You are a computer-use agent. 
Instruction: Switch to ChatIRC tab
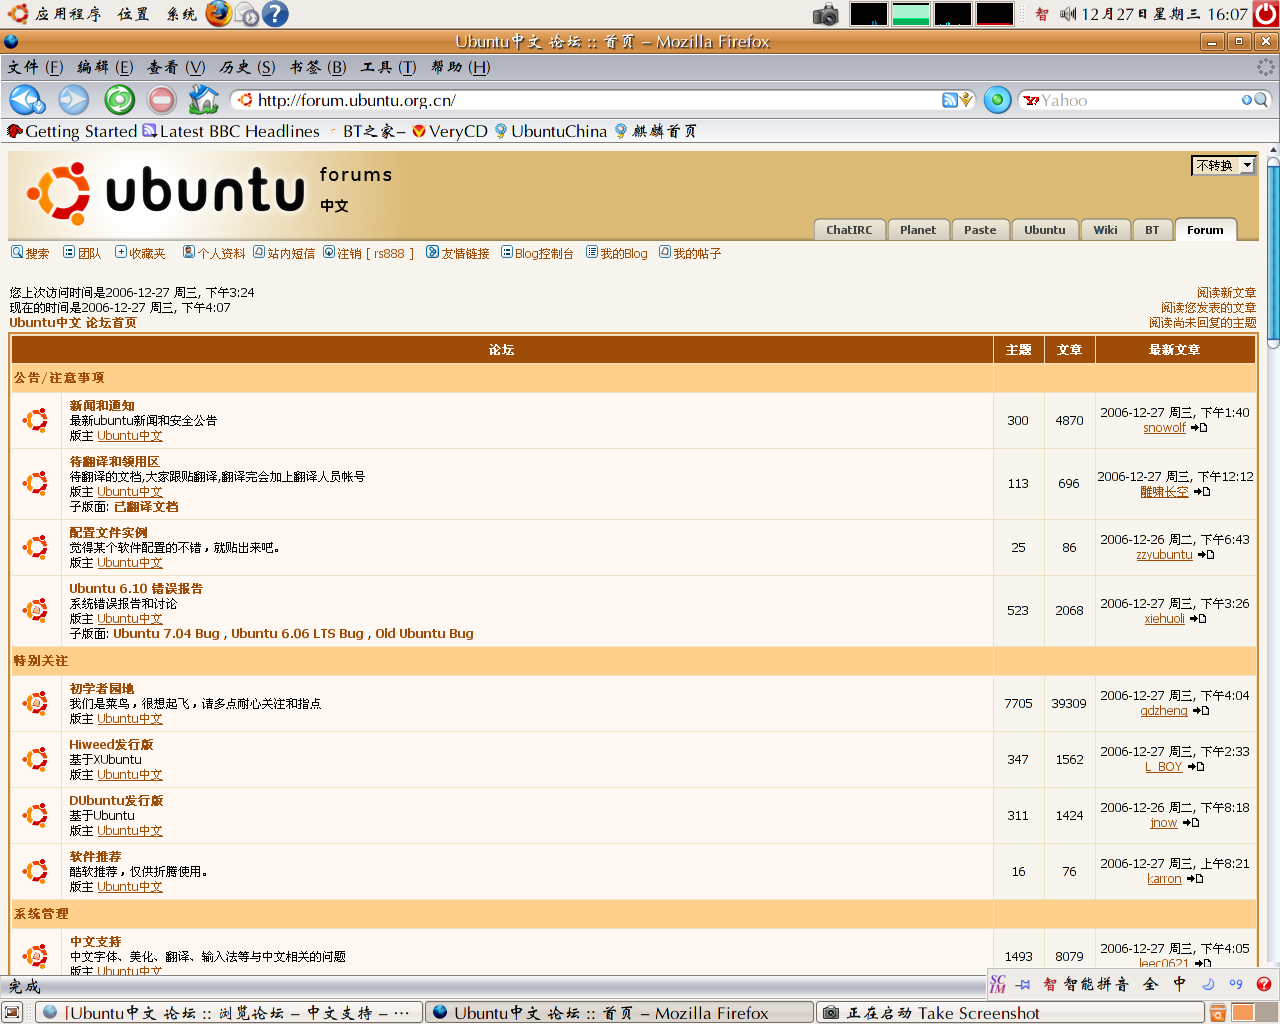[849, 229]
